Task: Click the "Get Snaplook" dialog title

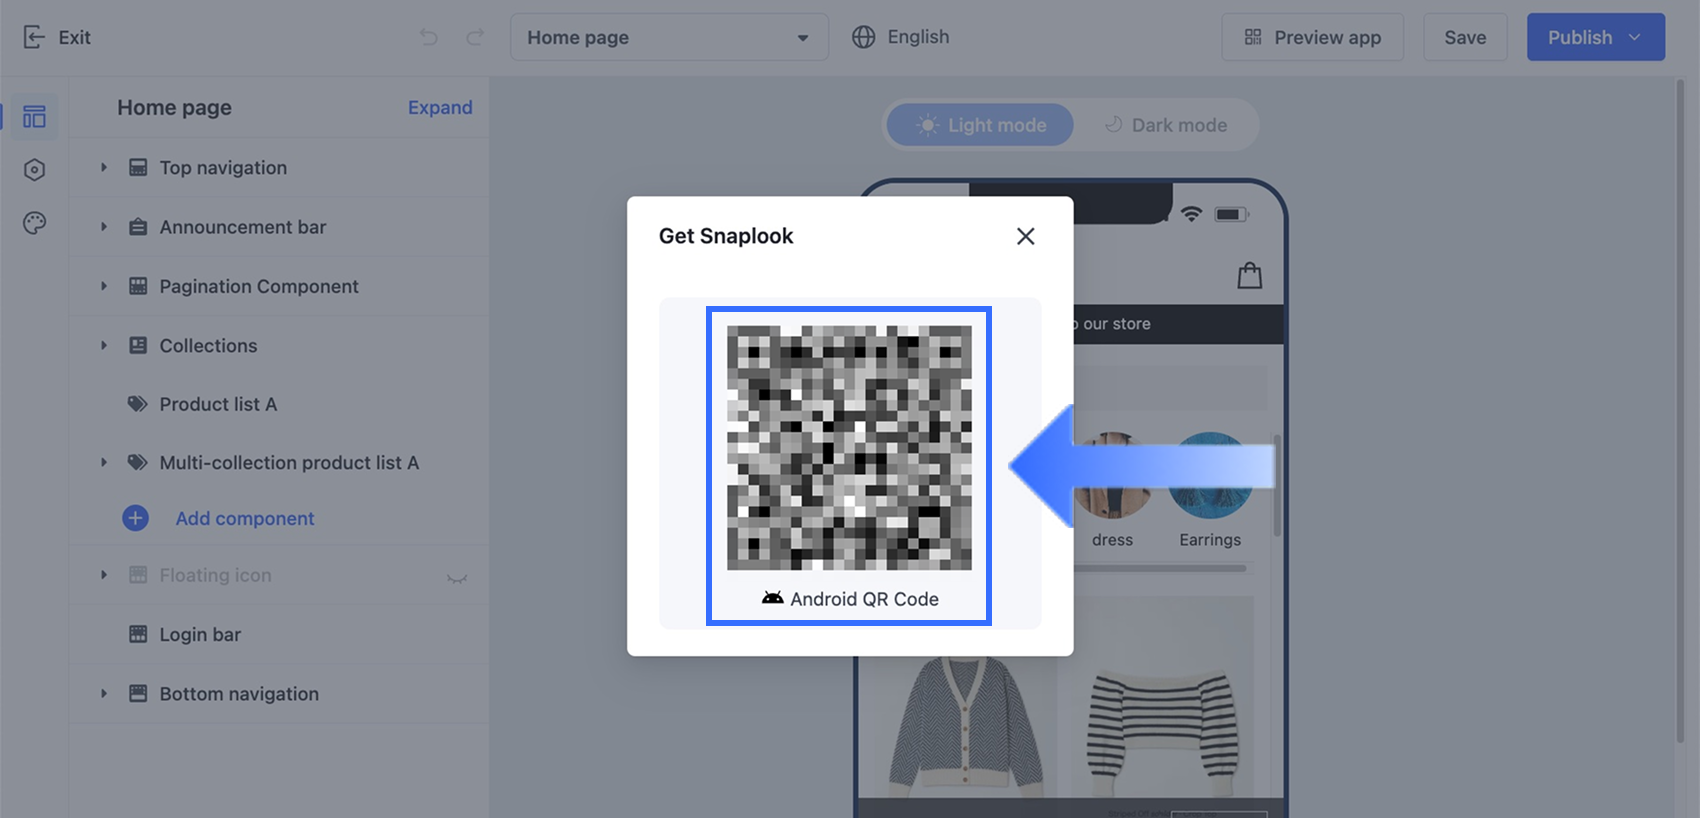Action: pos(726,236)
